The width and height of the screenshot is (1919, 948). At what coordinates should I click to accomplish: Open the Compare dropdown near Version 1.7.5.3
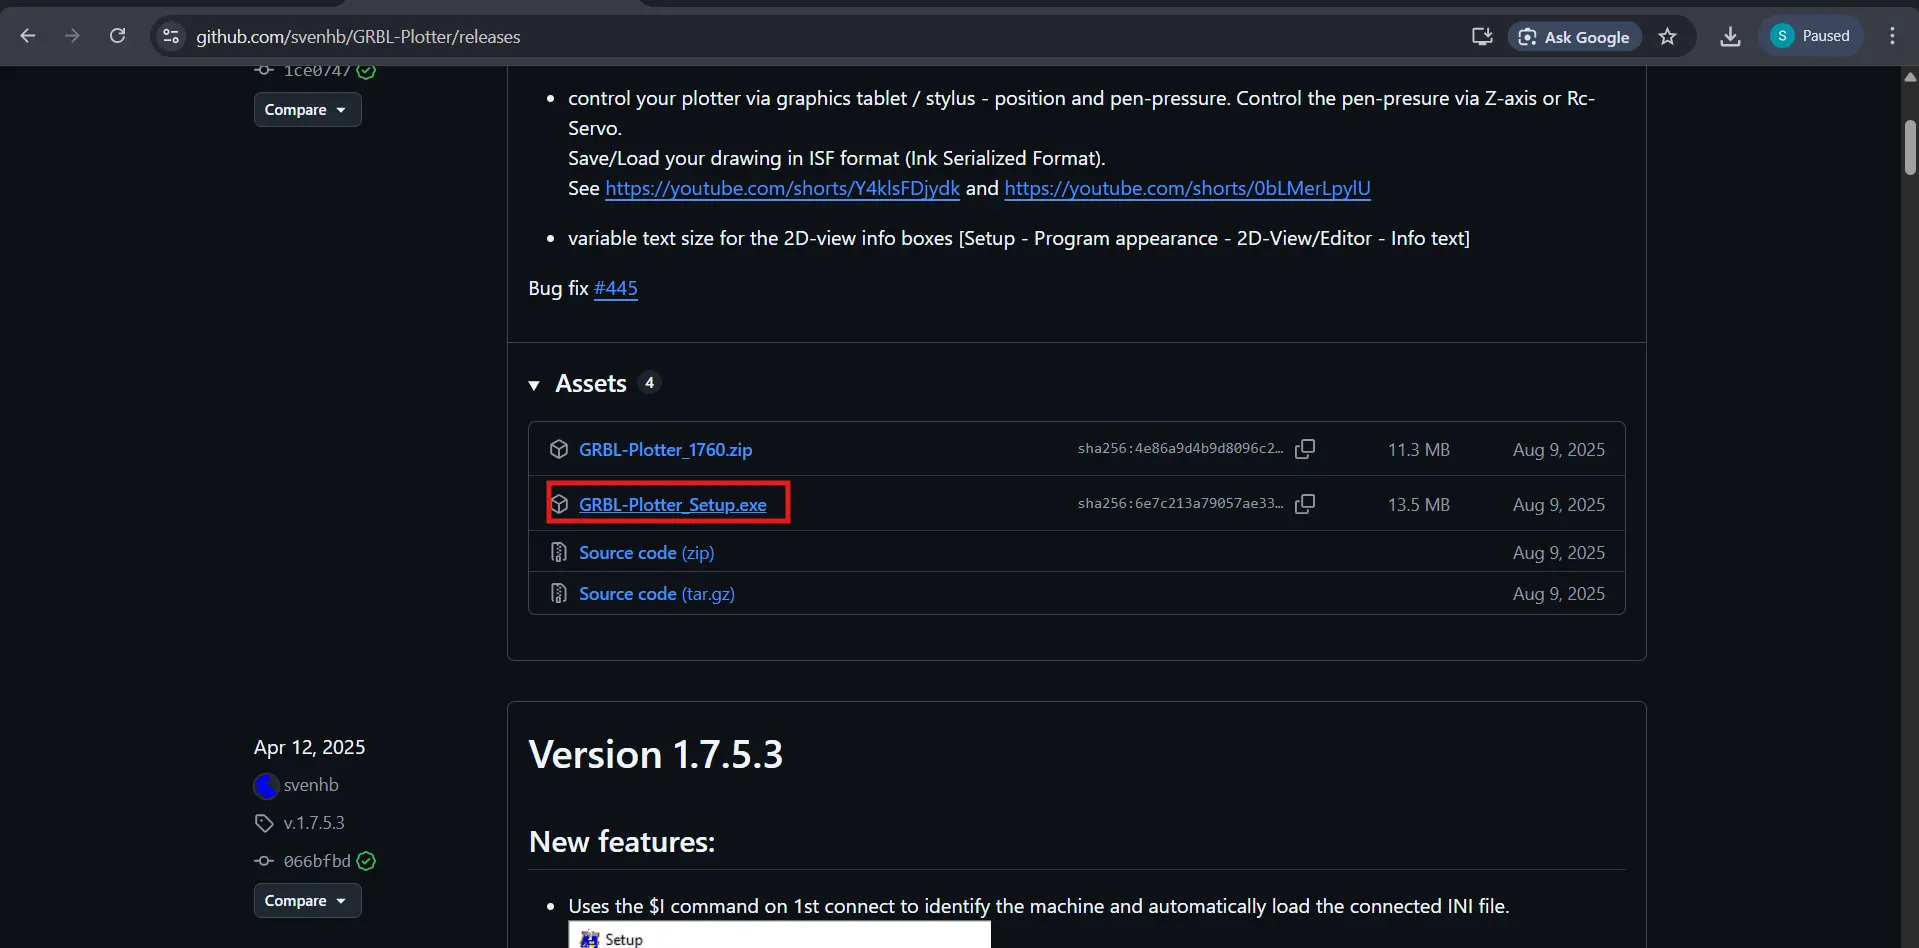306,900
